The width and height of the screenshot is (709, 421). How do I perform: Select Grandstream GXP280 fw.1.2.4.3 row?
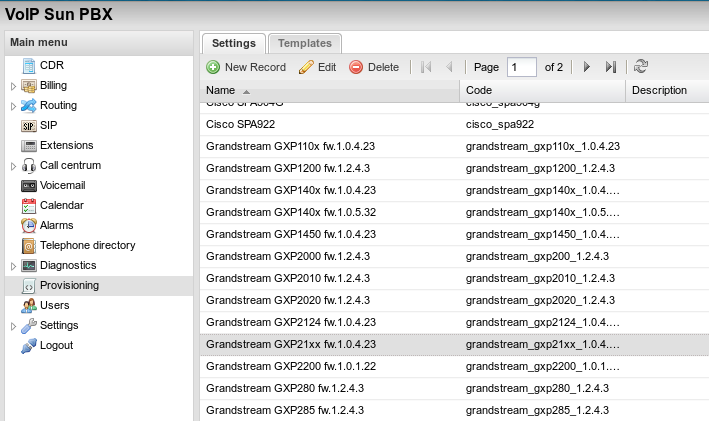454,388
